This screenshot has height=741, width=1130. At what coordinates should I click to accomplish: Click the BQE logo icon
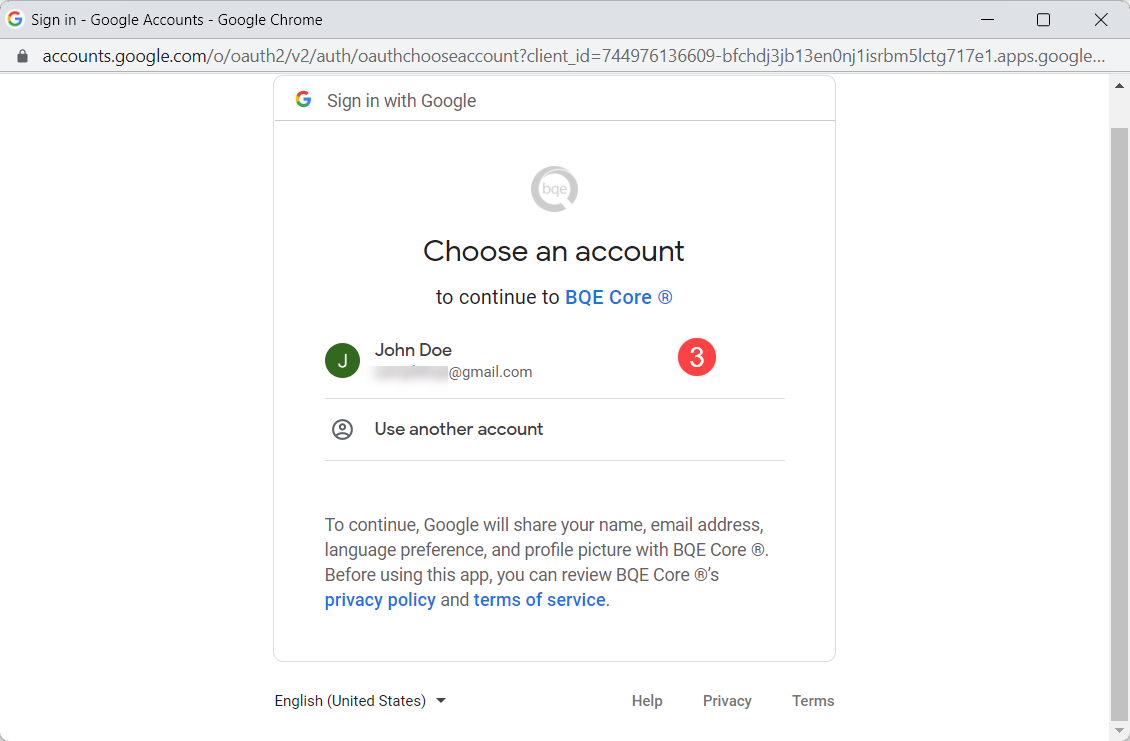tap(554, 189)
